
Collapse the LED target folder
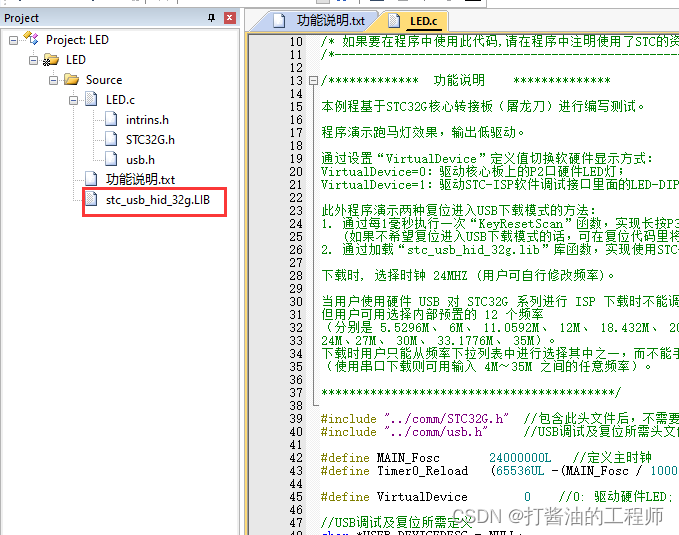(x=33, y=60)
